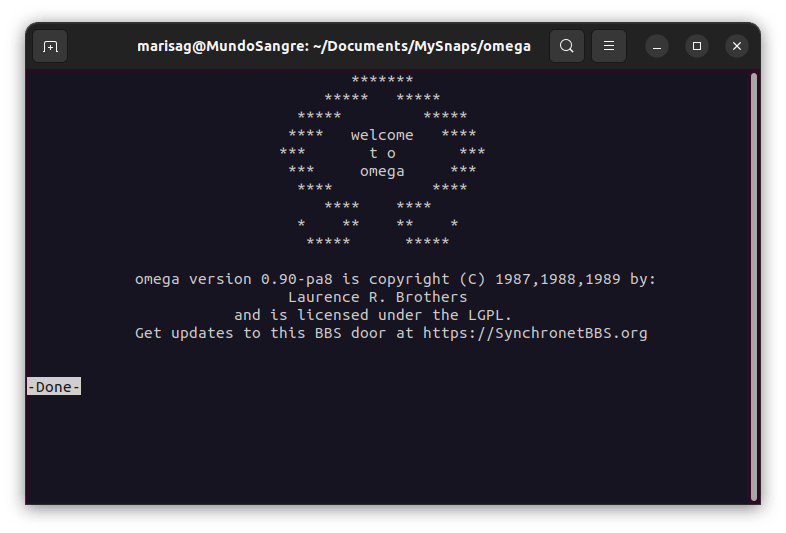Open the hamburger main menu
This screenshot has width=786, height=533.
(x=609, y=46)
